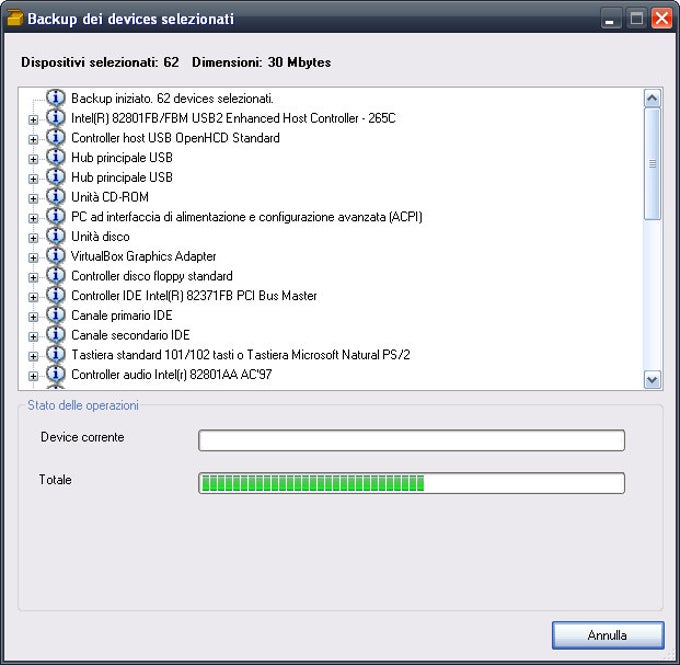Screen dimensions: 680x665
Task: Select 'Unità disco' row text
Action: coord(100,236)
